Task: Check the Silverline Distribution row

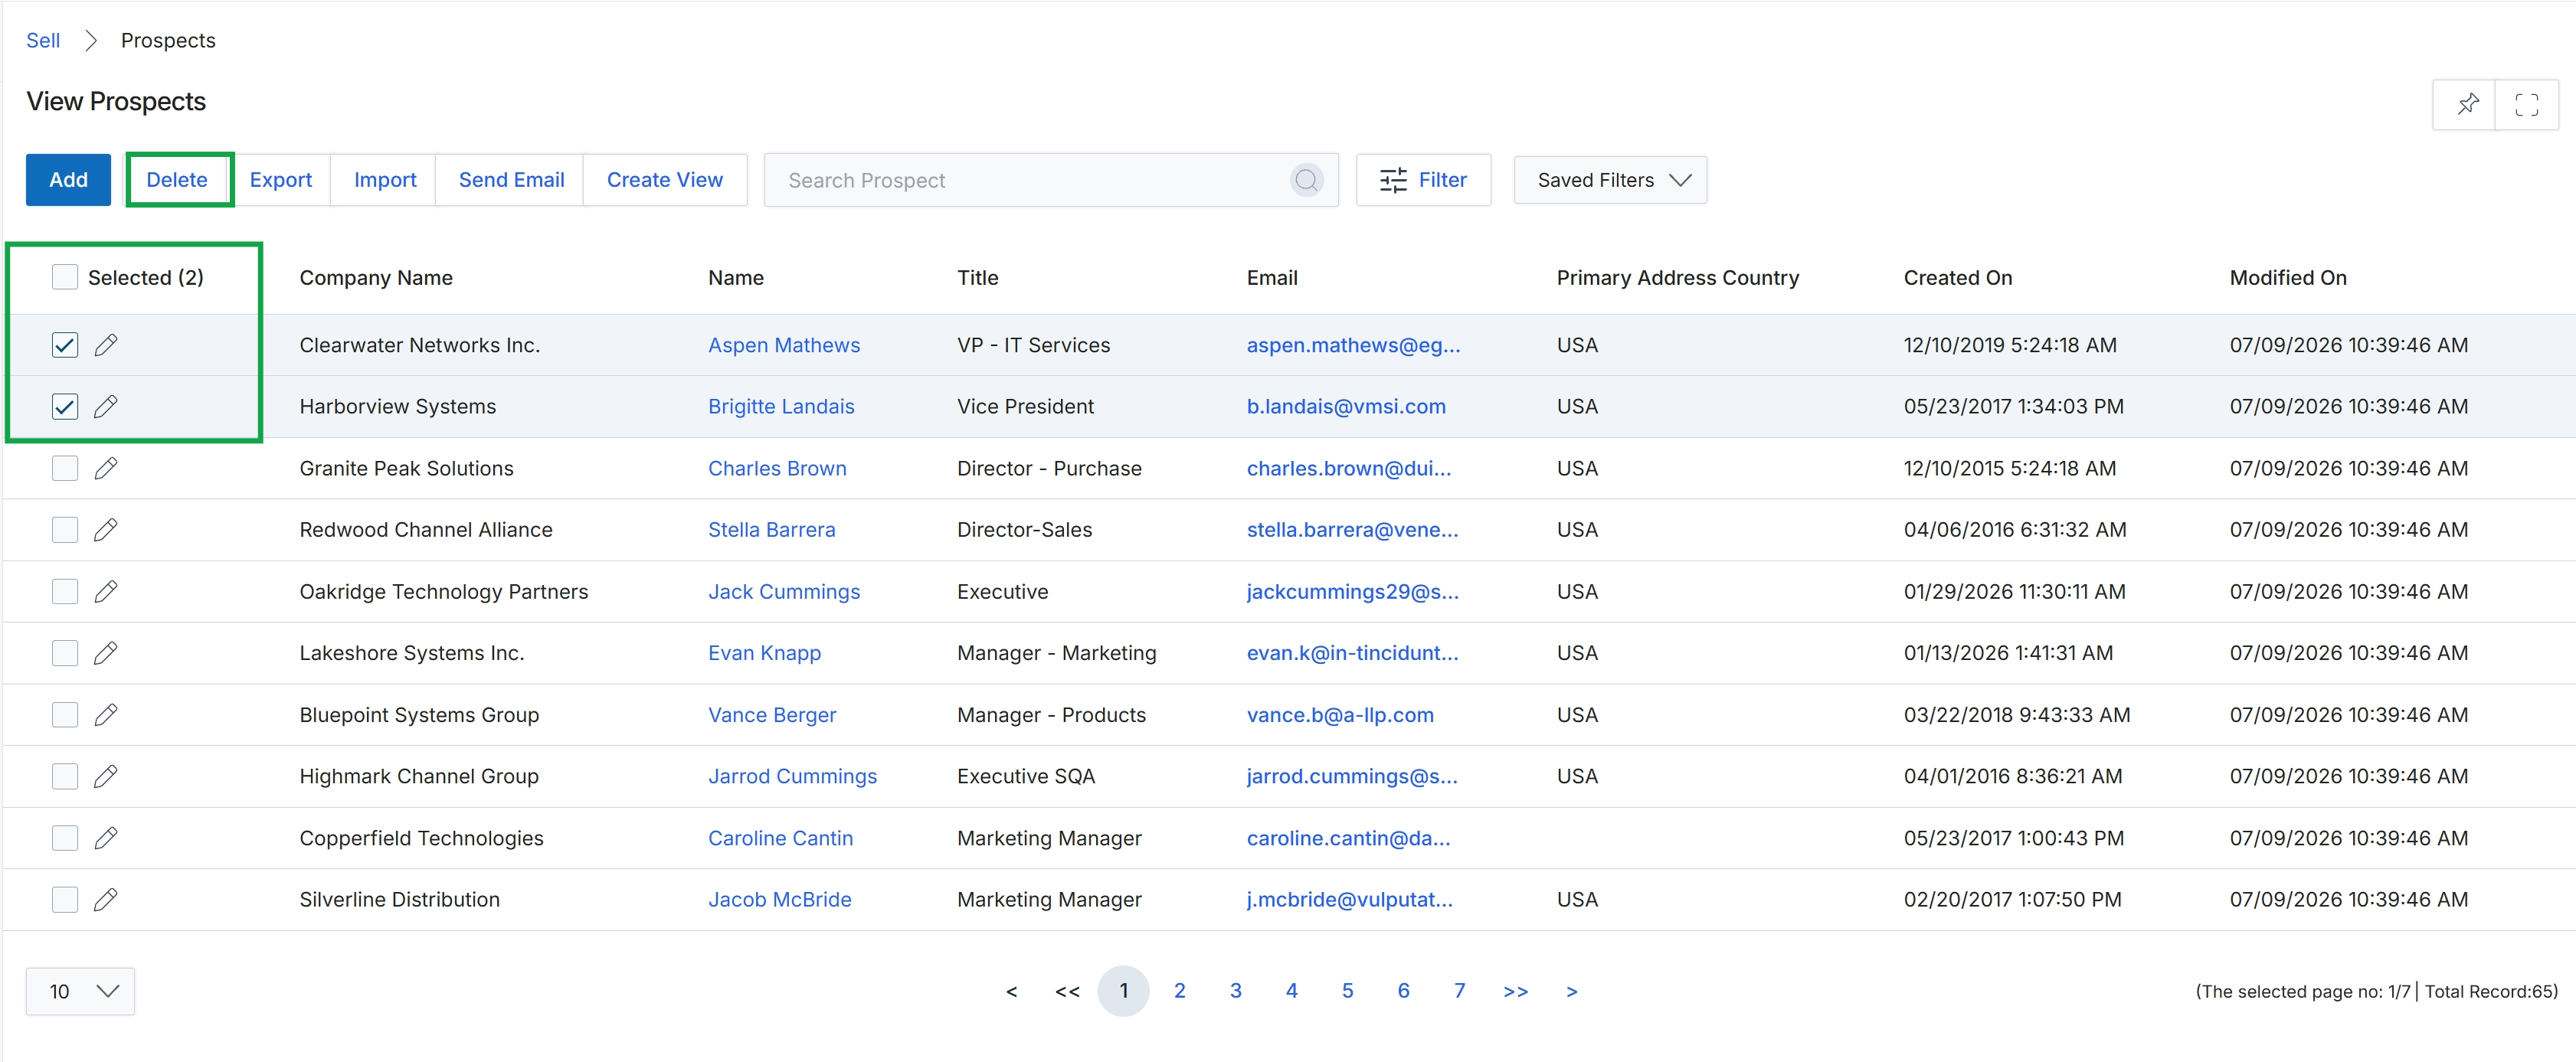Action: coord(65,900)
